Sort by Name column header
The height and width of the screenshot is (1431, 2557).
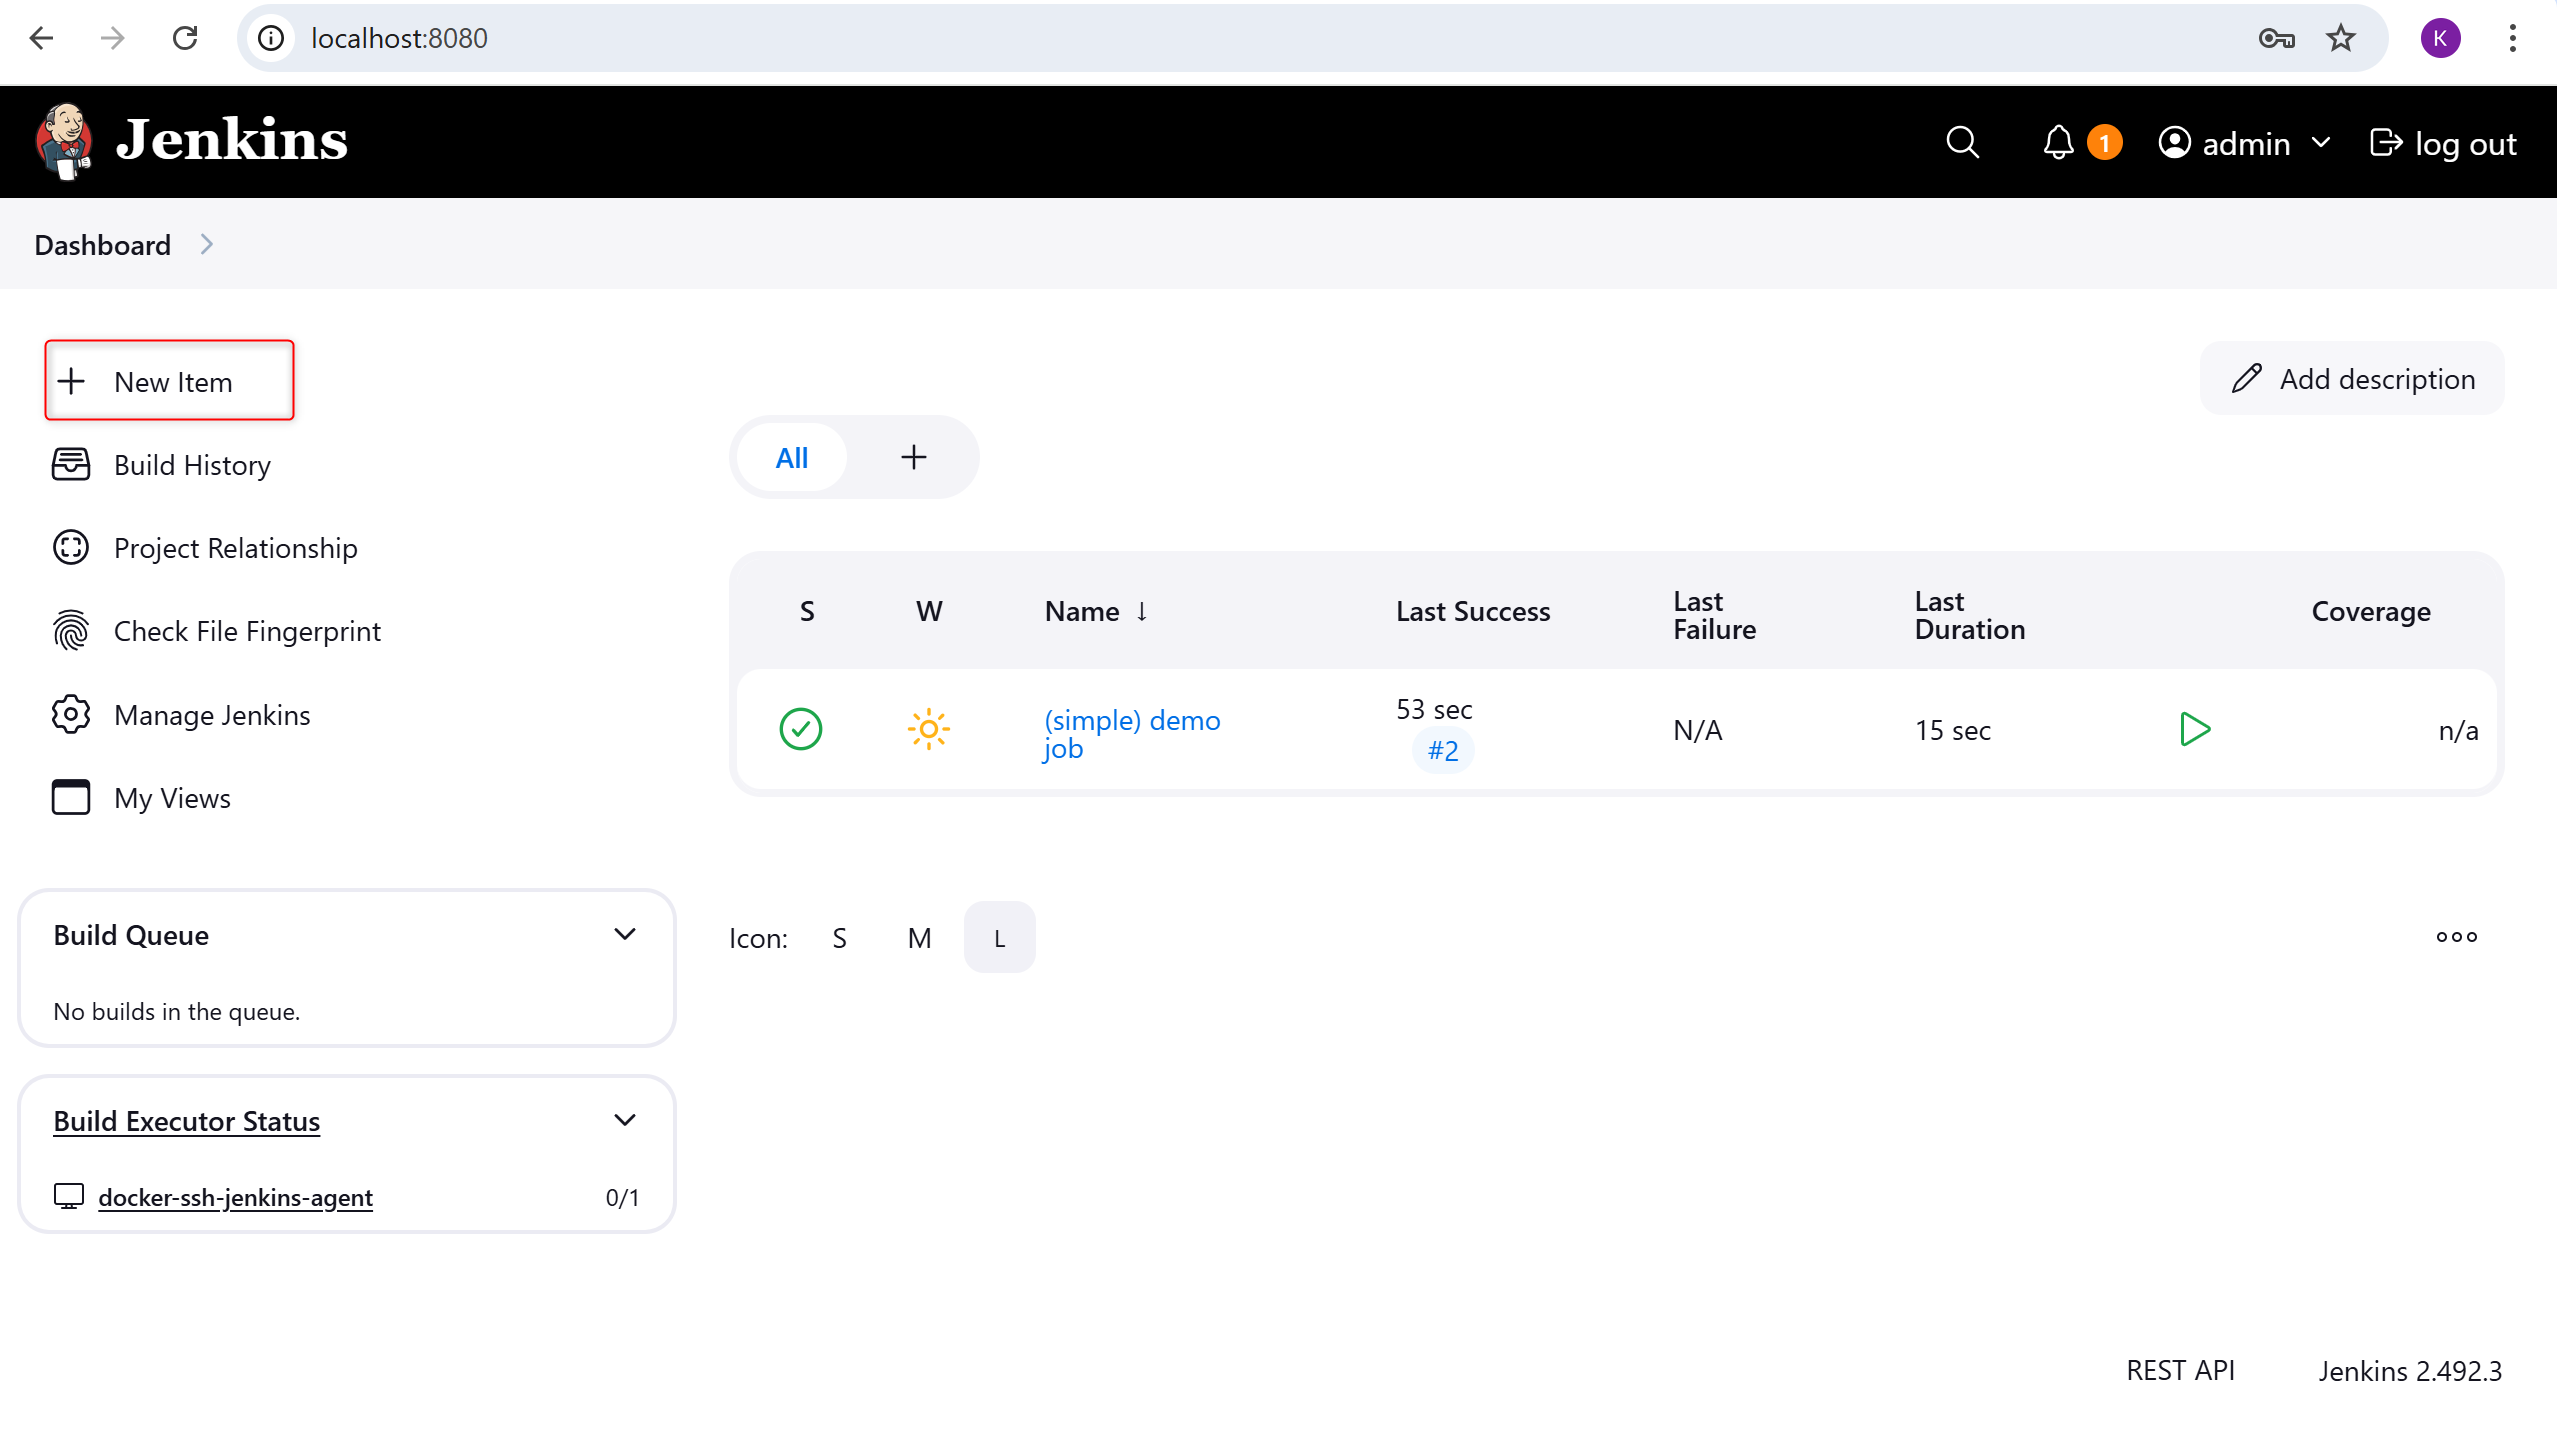1096,611
